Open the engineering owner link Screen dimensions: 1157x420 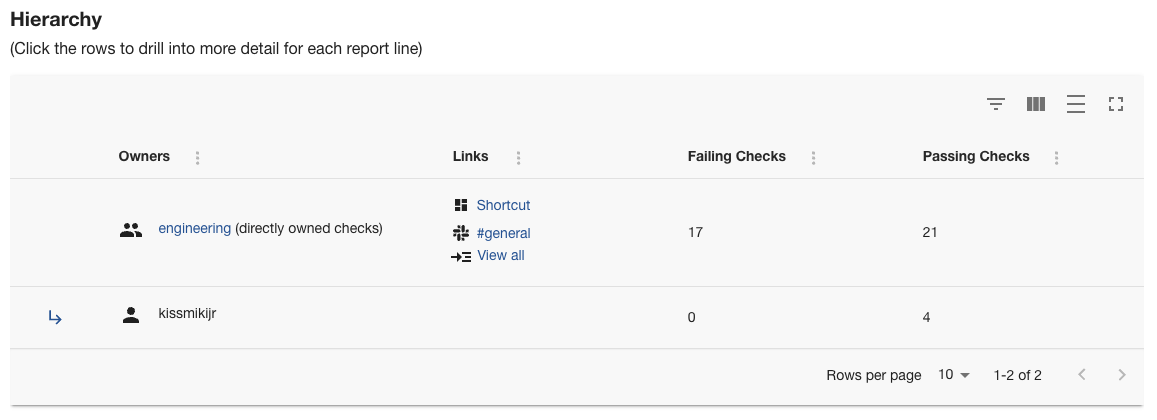194,228
